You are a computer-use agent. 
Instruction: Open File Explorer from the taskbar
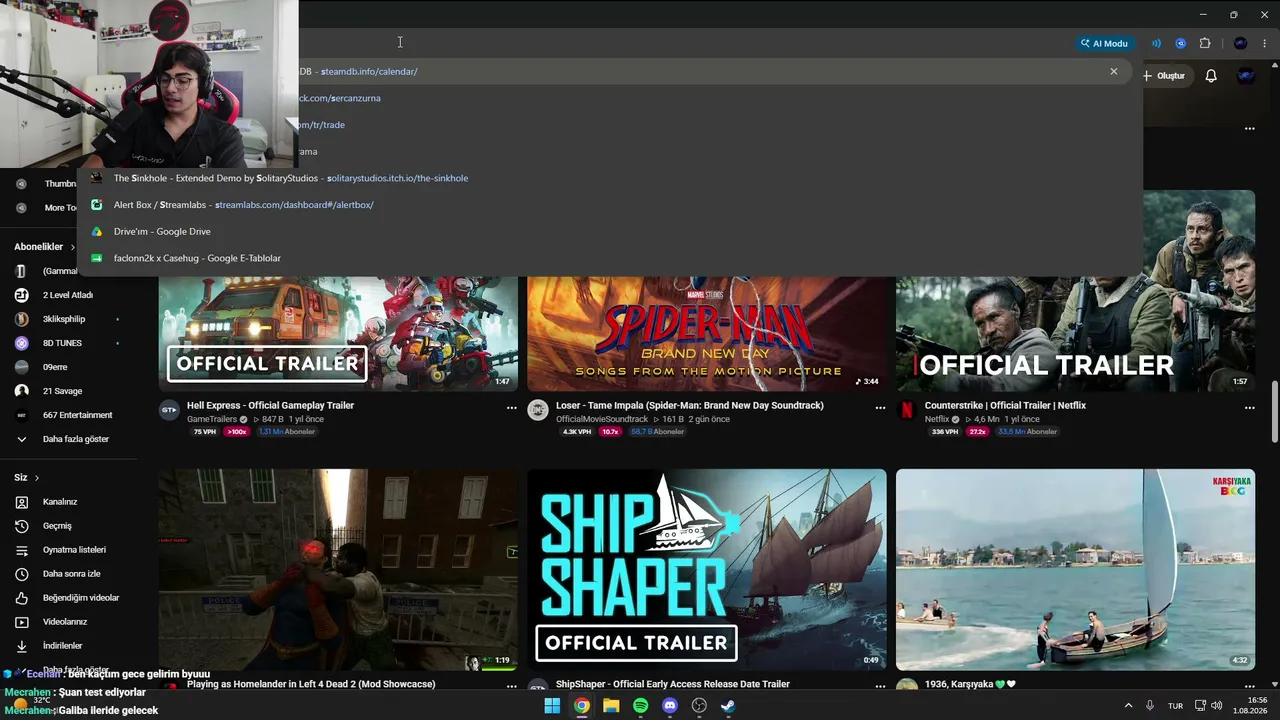pos(611,706)
